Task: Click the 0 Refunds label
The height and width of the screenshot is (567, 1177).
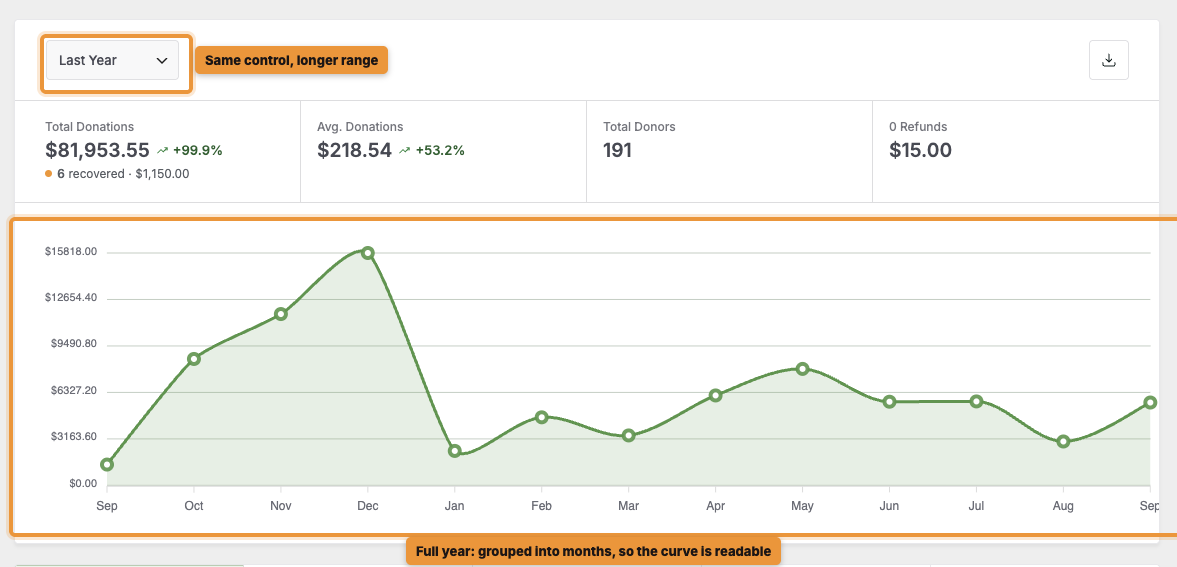Action: tap(918, 127)
